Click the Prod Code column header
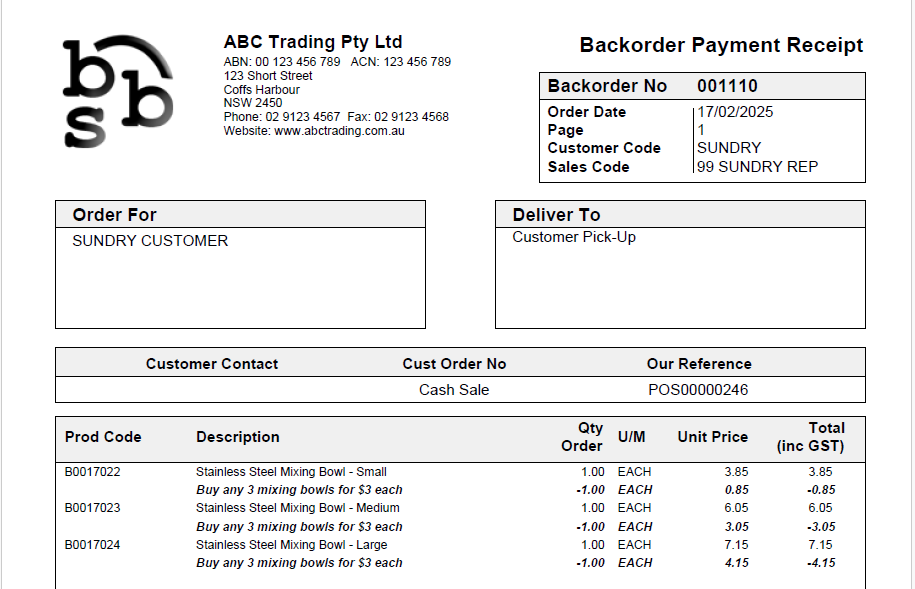This screenshot has height=589, width=915. click(103, 437)
